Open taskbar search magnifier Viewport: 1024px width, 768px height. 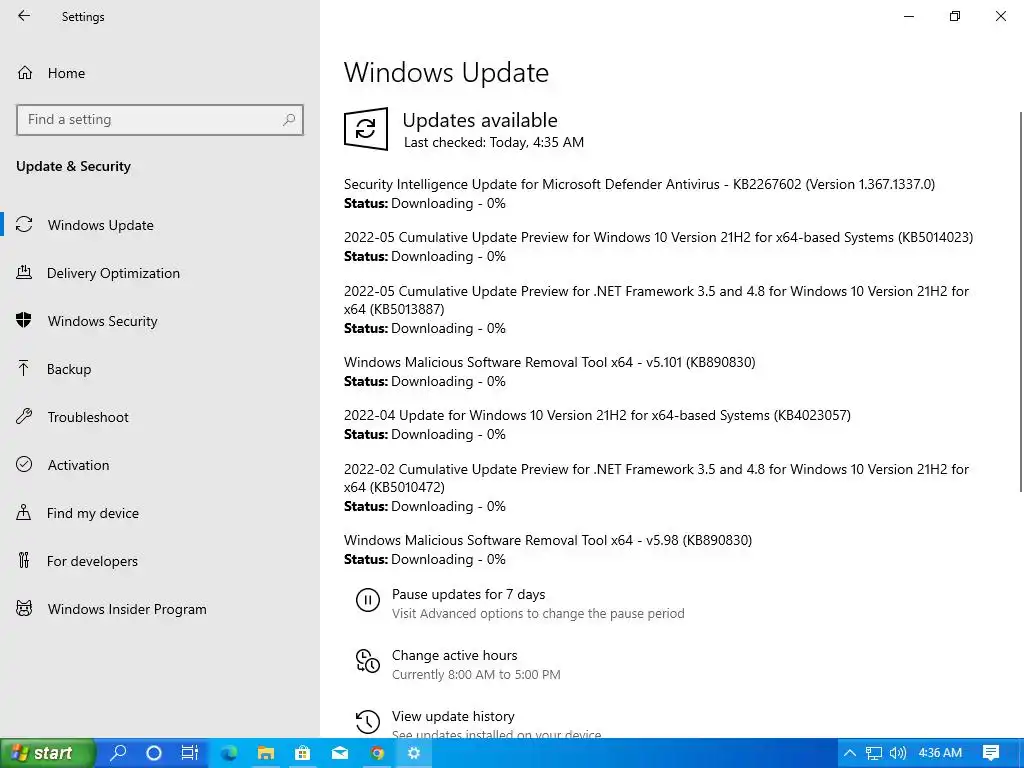(x=119, y=753)
